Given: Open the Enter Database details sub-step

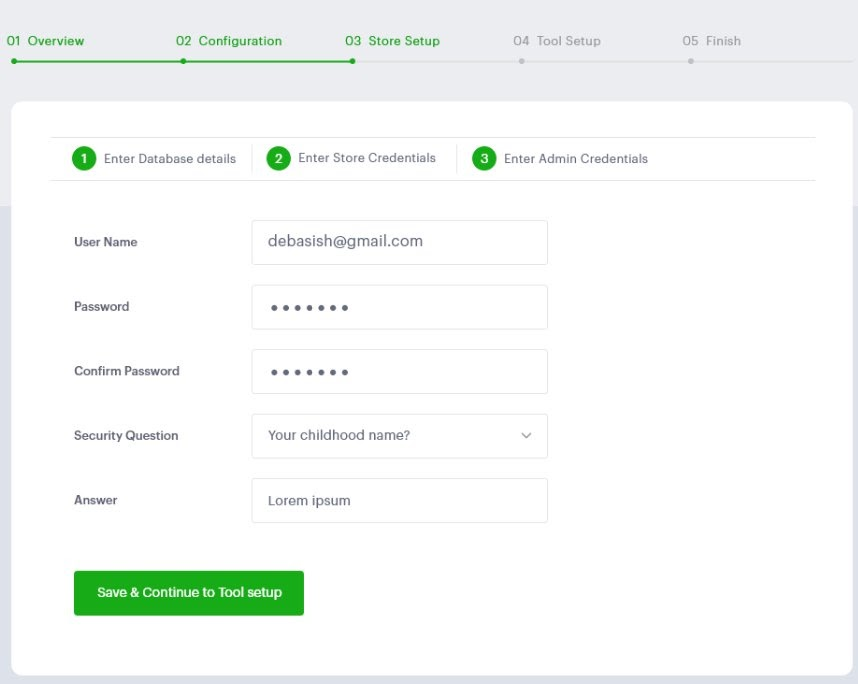Looking at the screenshot, I should (x=169, y=159).
